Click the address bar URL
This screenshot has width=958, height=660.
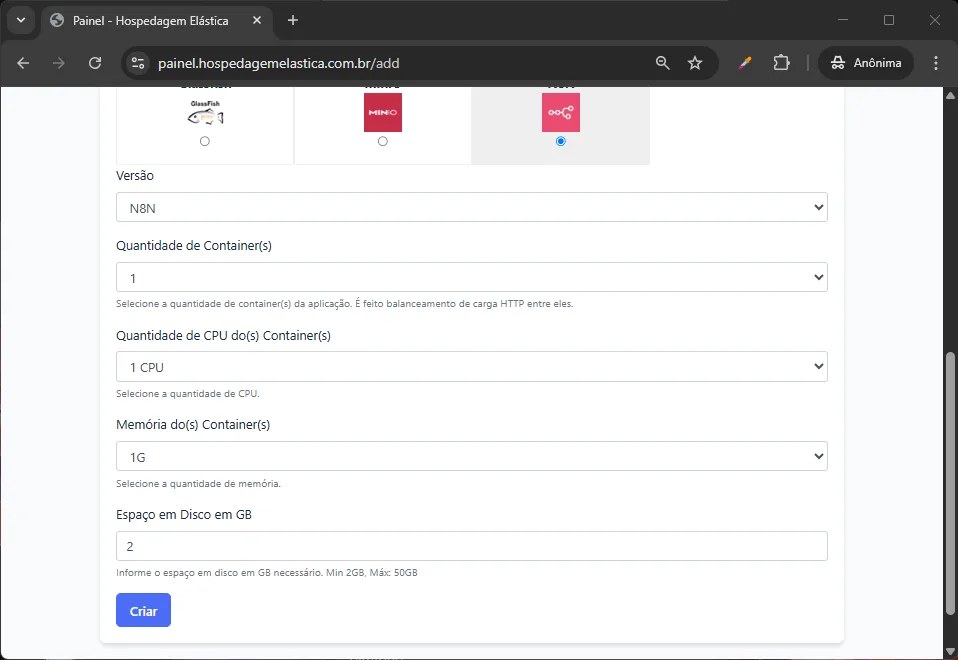(279, 63)
